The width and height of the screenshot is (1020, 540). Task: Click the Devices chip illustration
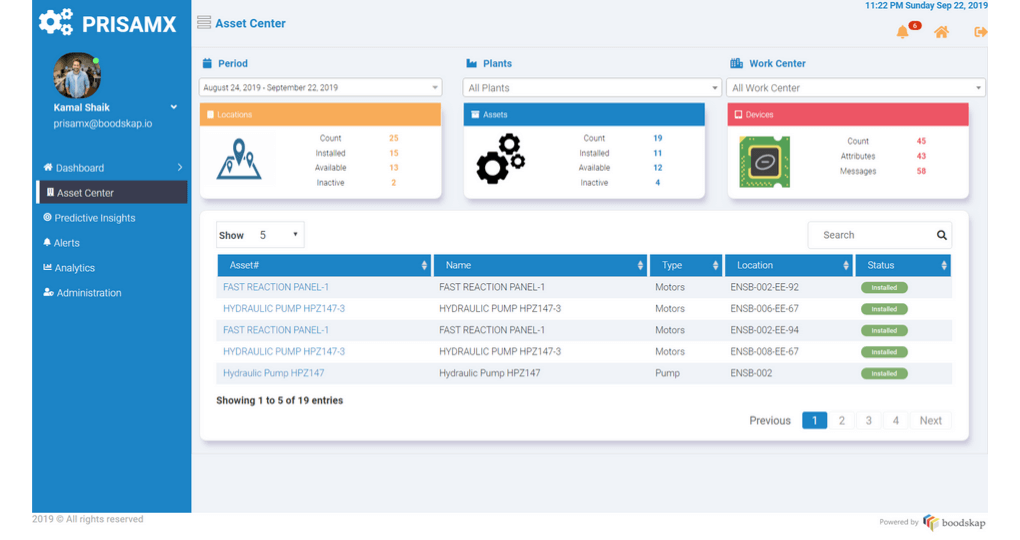point(764,162)
